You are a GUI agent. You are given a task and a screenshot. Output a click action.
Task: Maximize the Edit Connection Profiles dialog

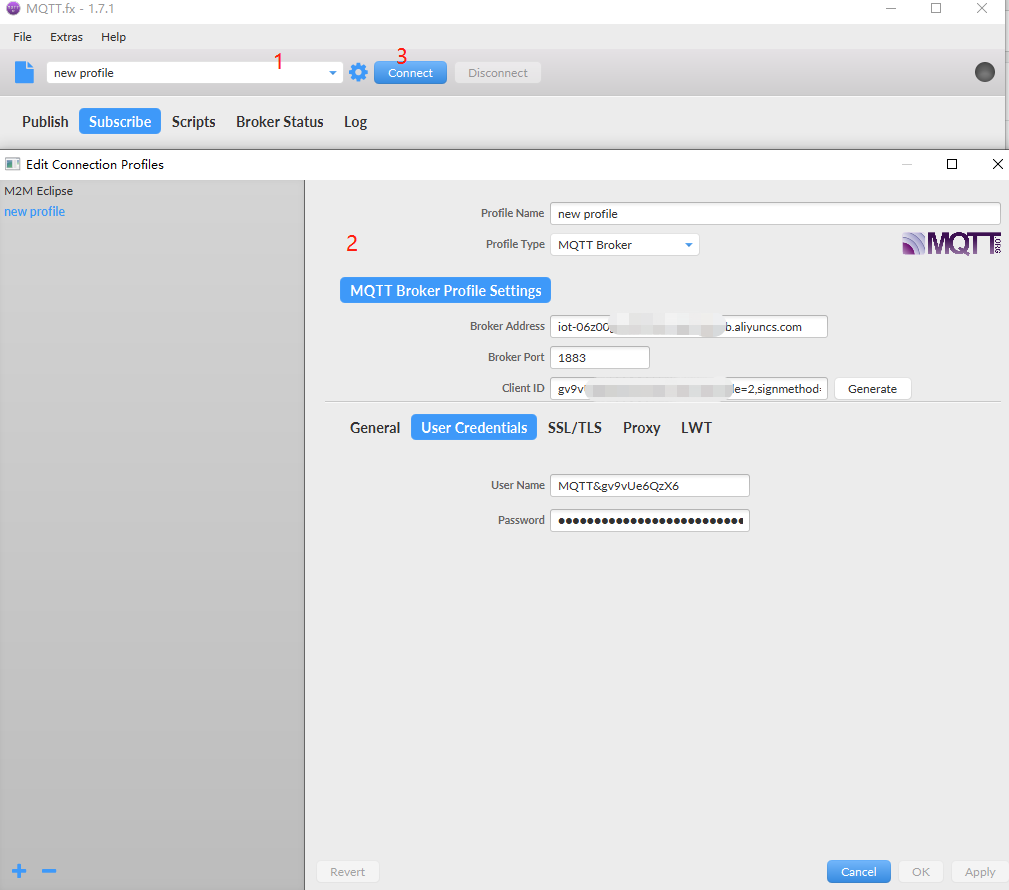(x=952, y=164)
